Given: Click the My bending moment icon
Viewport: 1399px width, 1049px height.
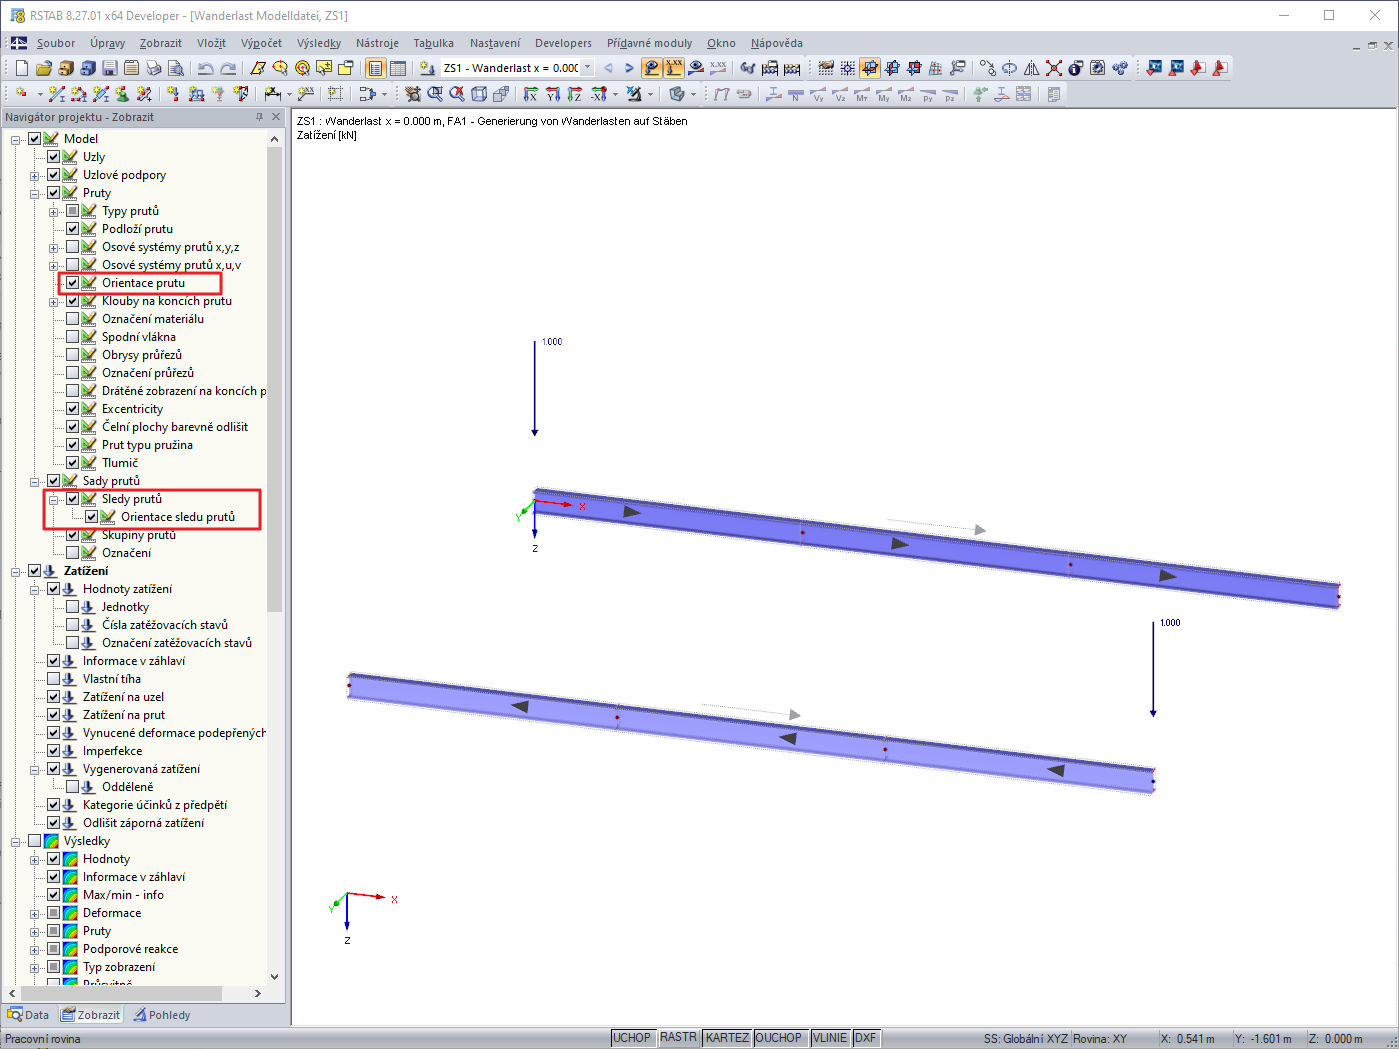Looking at the screenshot, I should 884,94.
